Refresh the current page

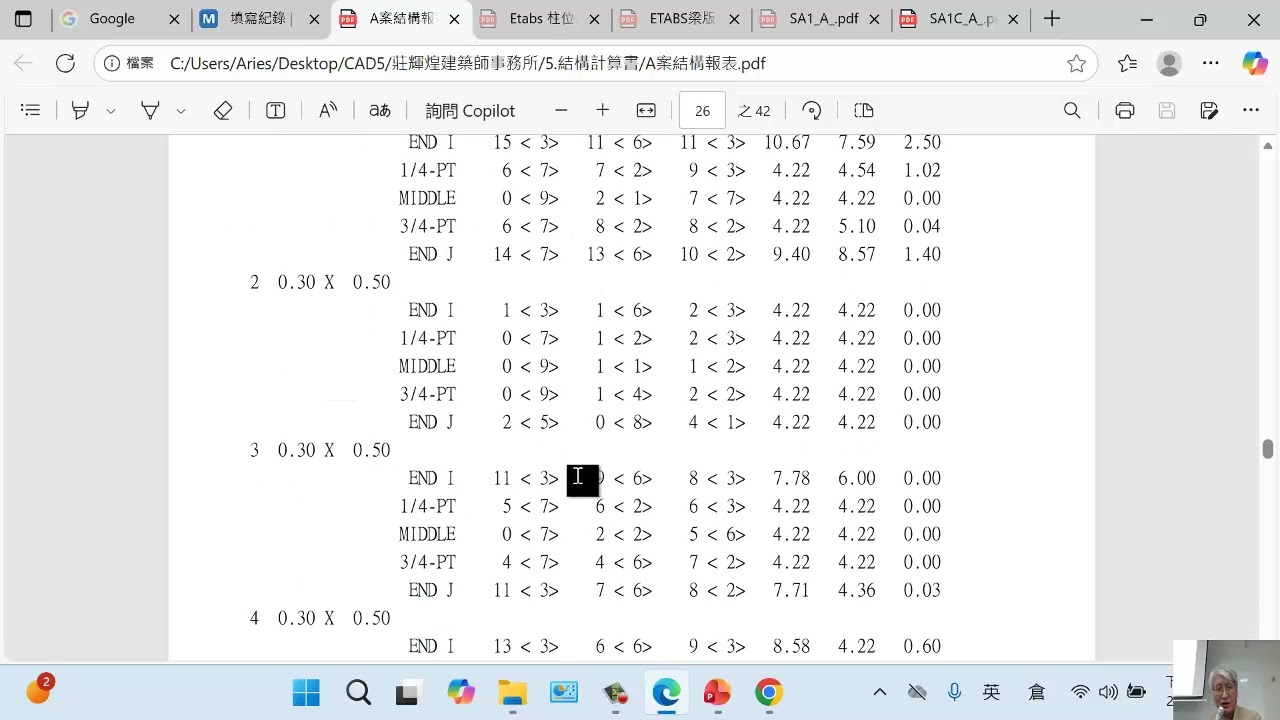point(65,64)
